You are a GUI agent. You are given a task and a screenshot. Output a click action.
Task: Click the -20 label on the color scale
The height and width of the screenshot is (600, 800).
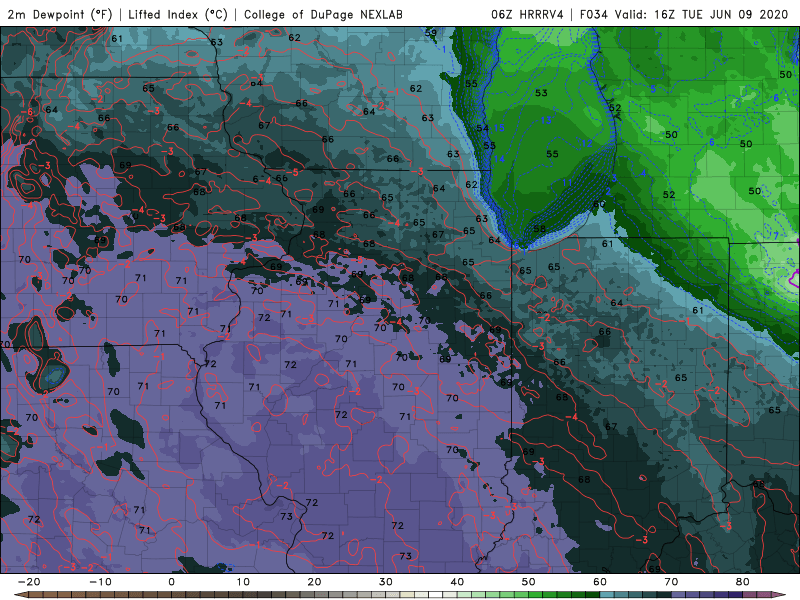[x=29, y=582]
